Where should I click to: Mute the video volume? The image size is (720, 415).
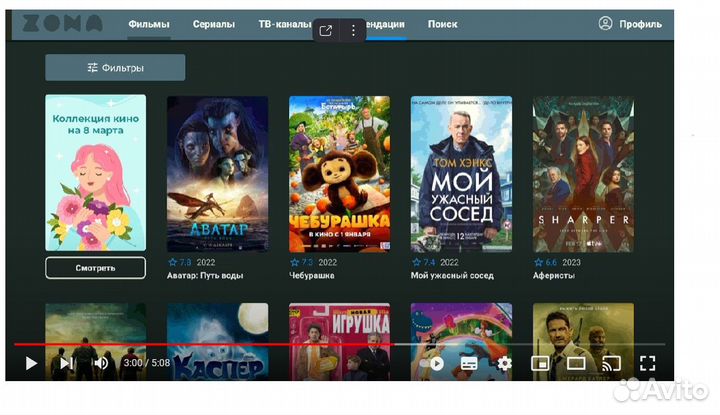pyautogui.click(x=100, y=363)
